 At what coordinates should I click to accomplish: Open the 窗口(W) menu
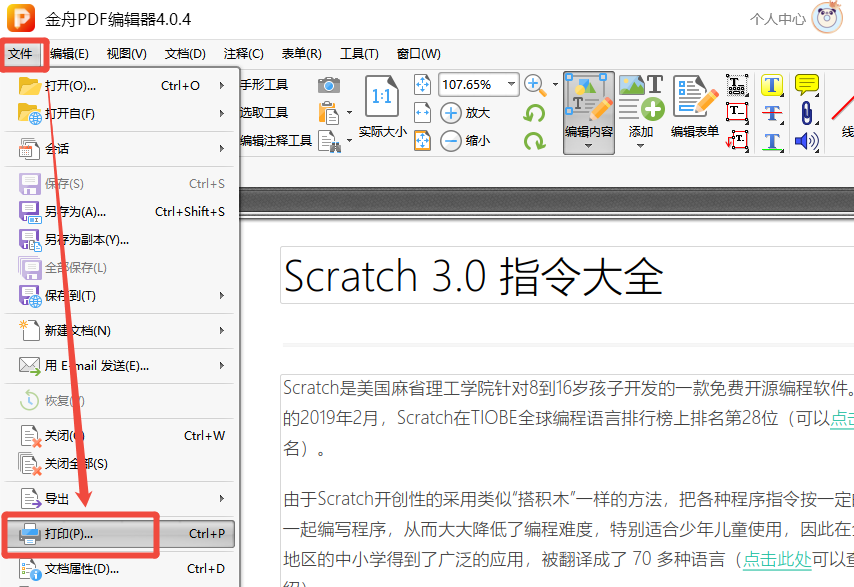[x=418, y=54]
